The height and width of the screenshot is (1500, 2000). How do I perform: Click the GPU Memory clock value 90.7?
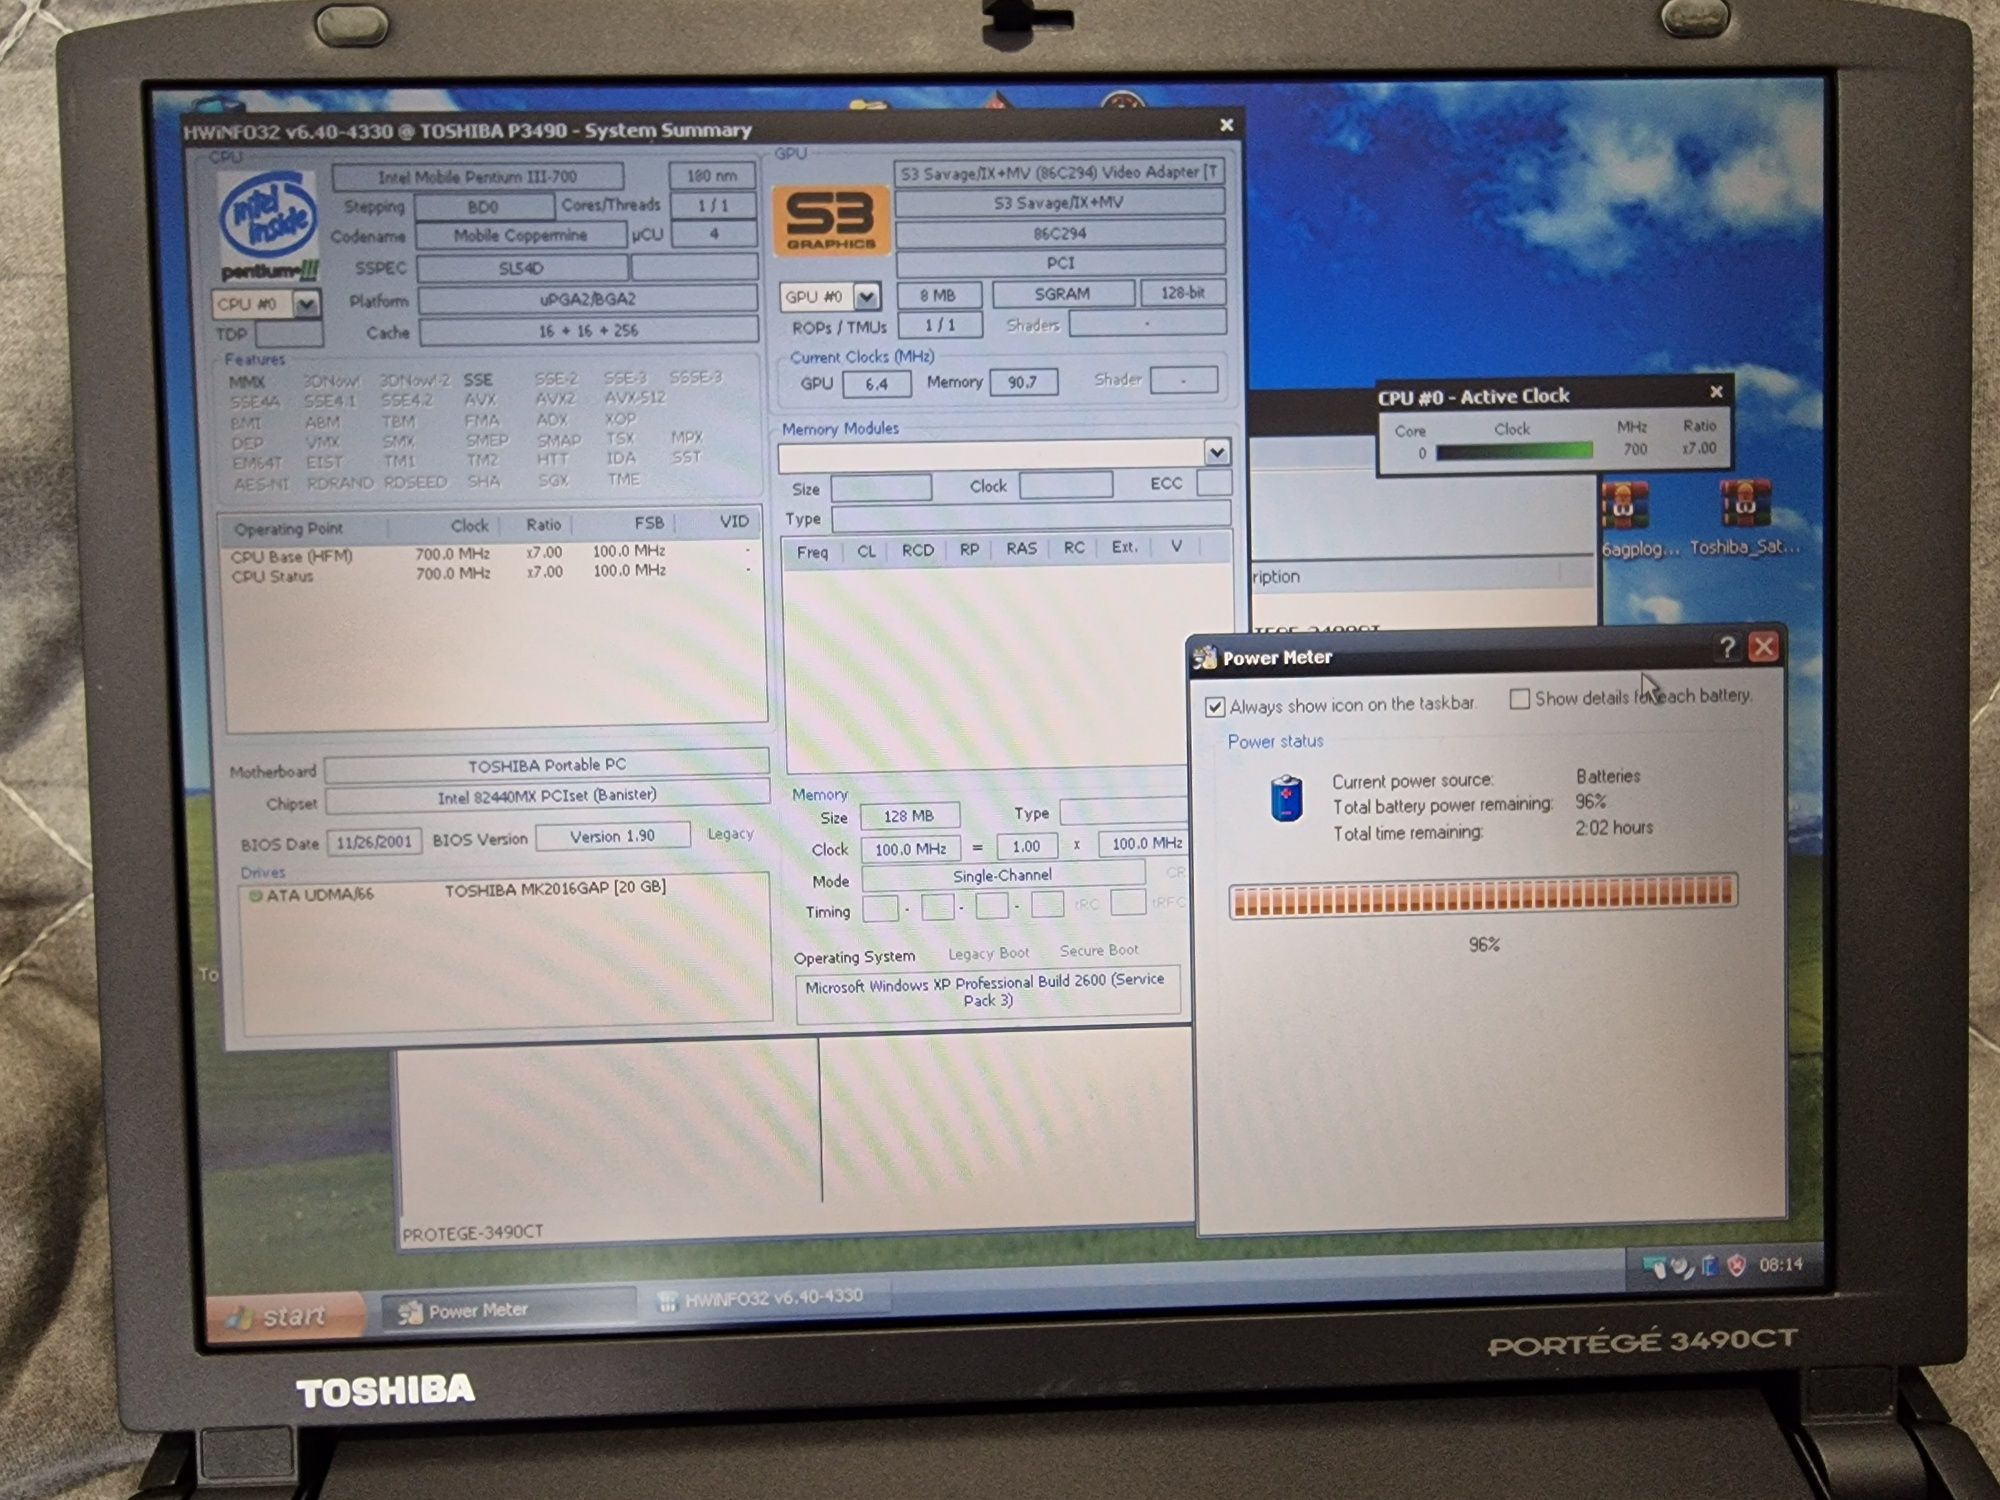[1023, 382]
